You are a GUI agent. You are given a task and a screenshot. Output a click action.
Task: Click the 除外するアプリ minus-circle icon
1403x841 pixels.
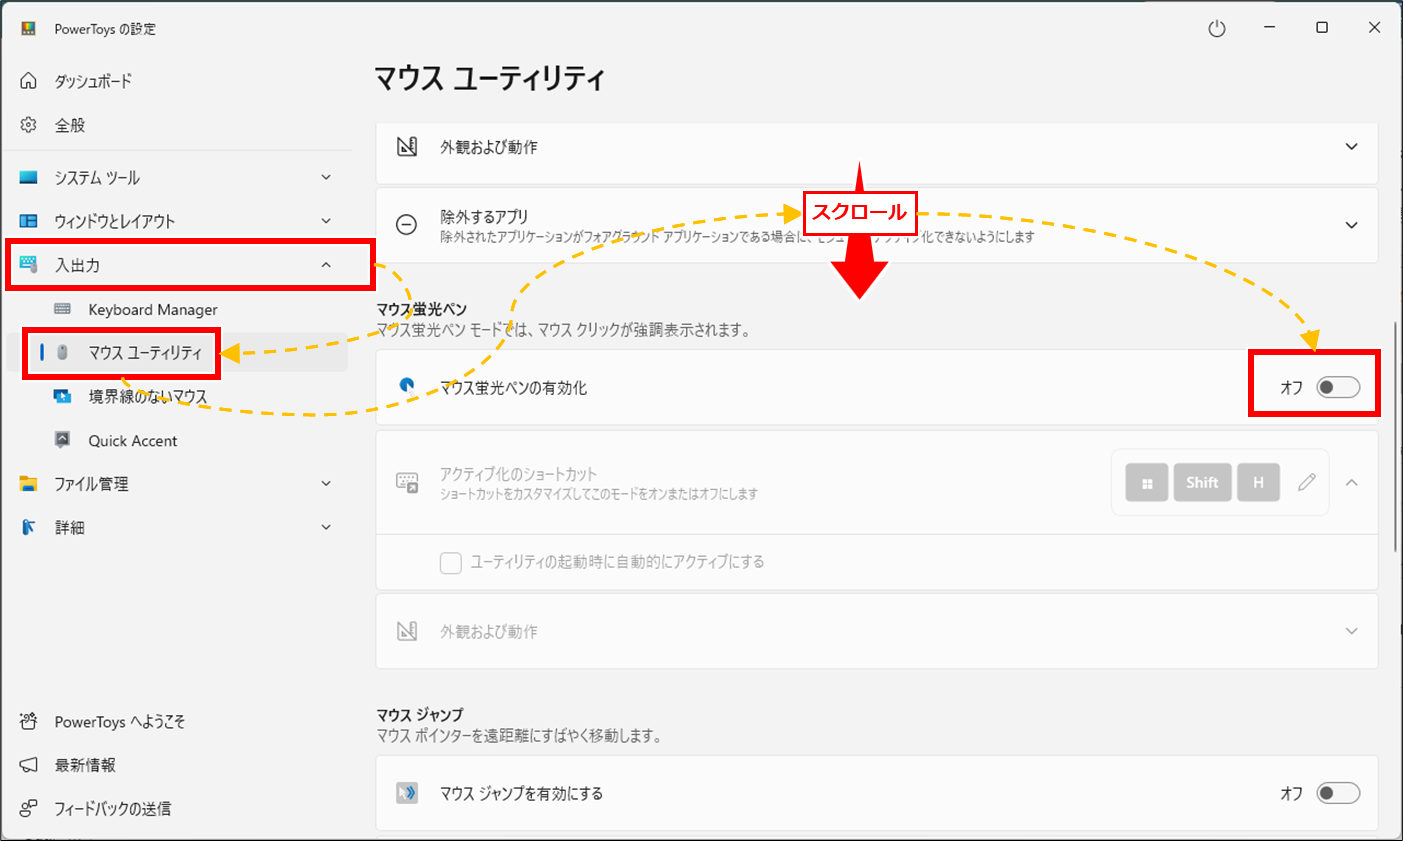tap(407, 225)
